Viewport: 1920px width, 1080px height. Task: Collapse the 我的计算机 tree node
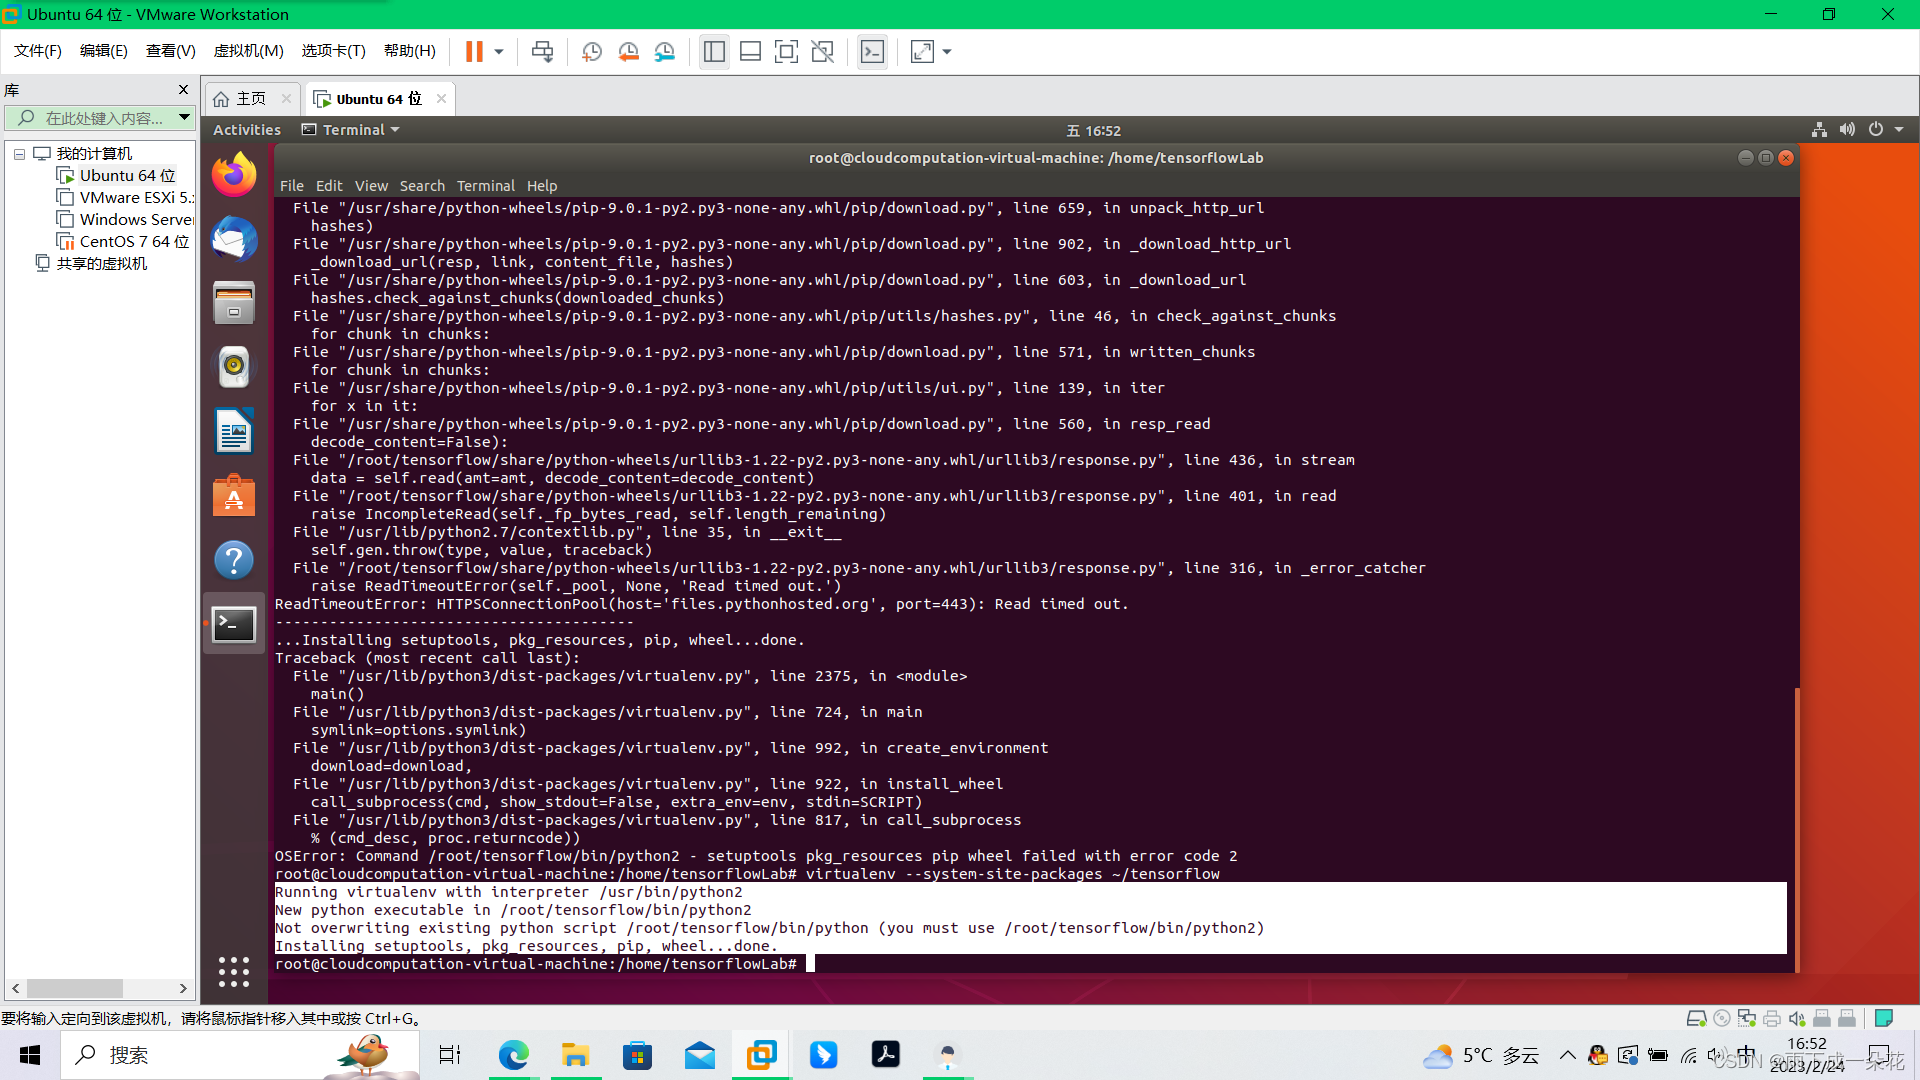pyautogui.click(x=19, y=154)
